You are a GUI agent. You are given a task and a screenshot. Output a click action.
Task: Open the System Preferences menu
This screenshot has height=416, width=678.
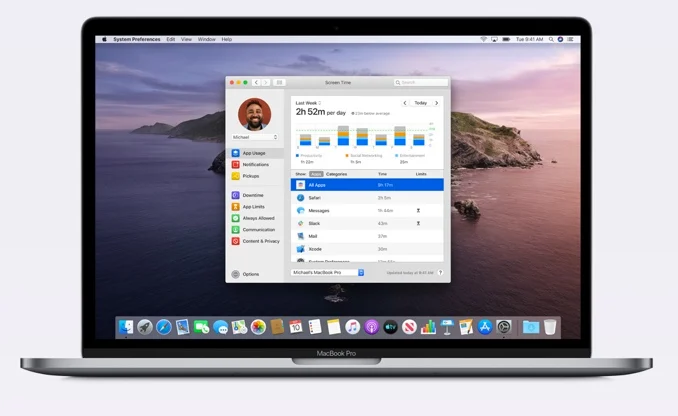coord(137,39)
